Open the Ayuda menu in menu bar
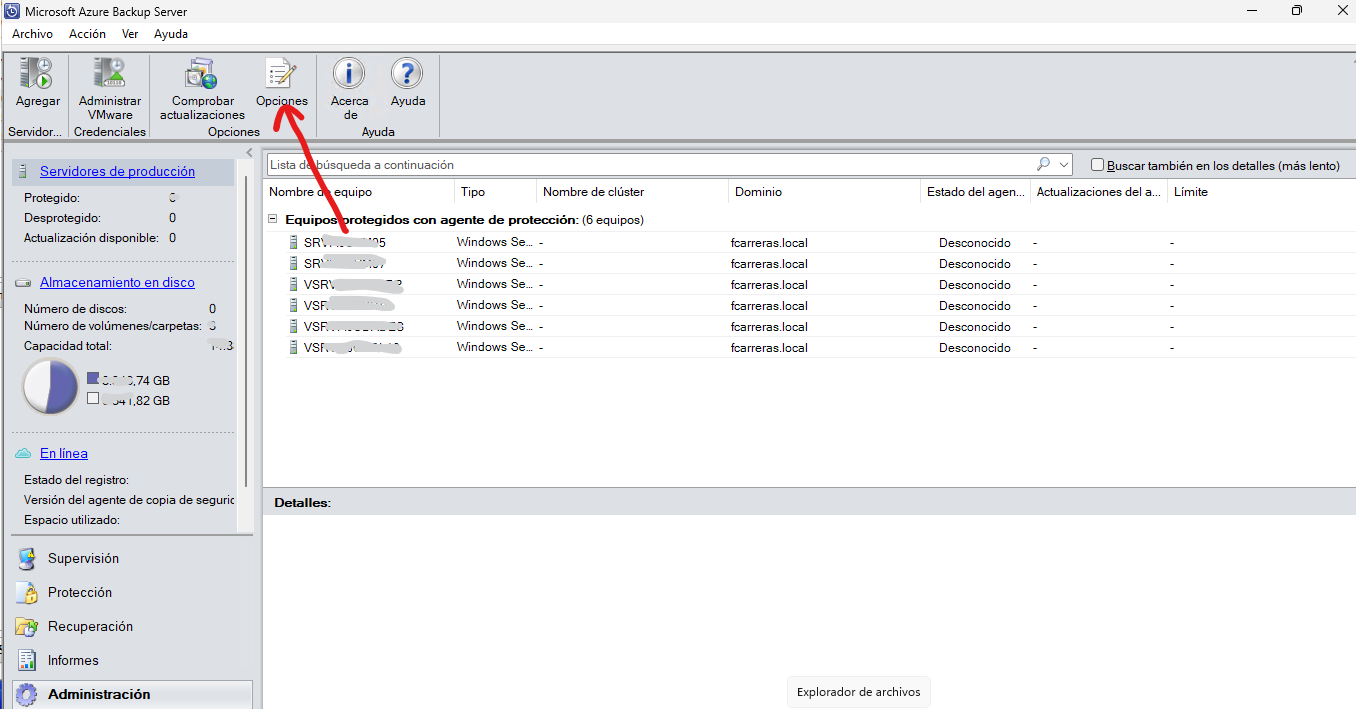 coord(171,34)
